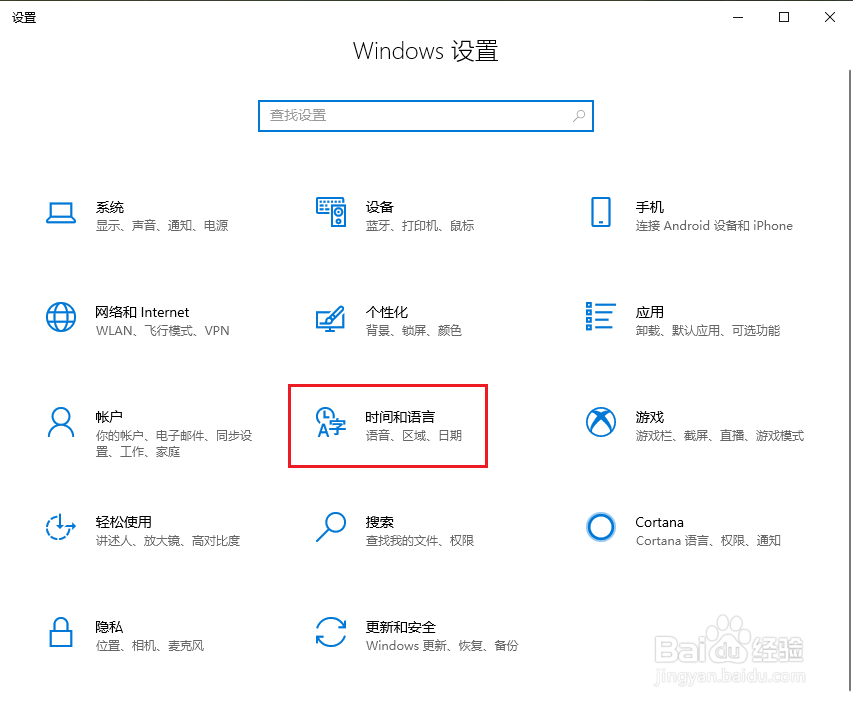
Task: Minimize the 设置 window
Action: 738,17
